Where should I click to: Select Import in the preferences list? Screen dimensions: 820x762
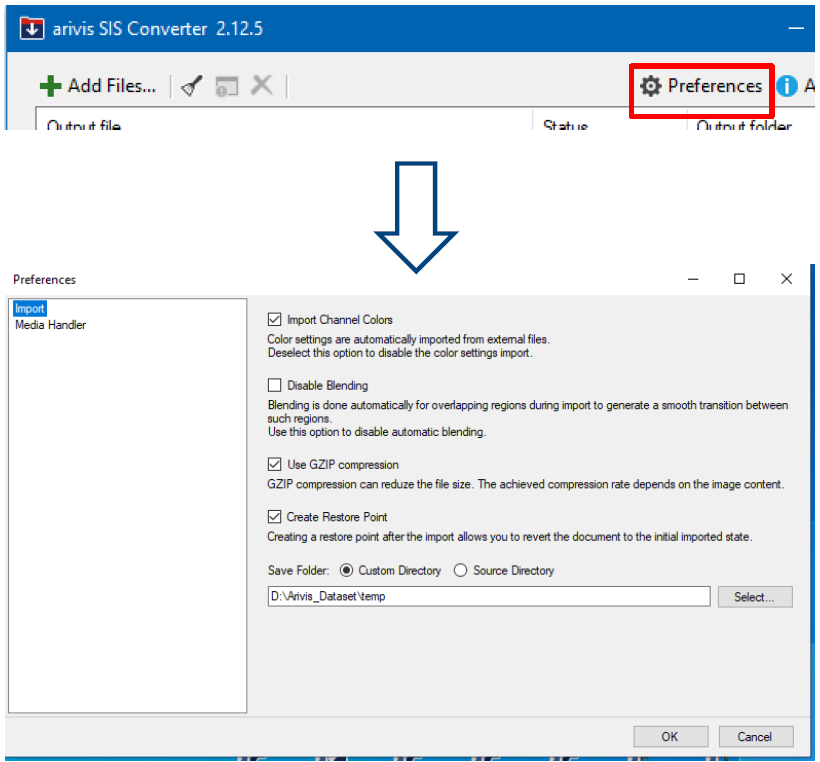30,309
